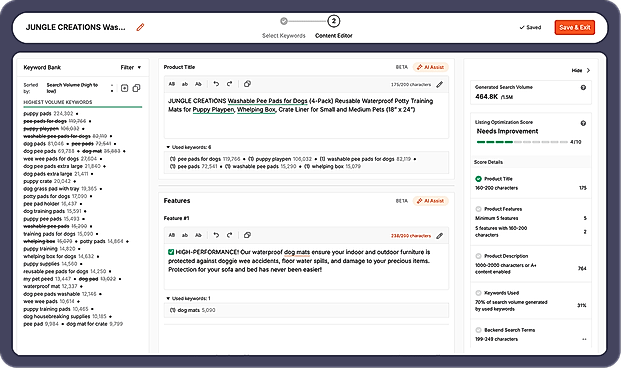Hide the score side panel
The width and height of the screenshot is (621, 368).
[x=581, y=71]
